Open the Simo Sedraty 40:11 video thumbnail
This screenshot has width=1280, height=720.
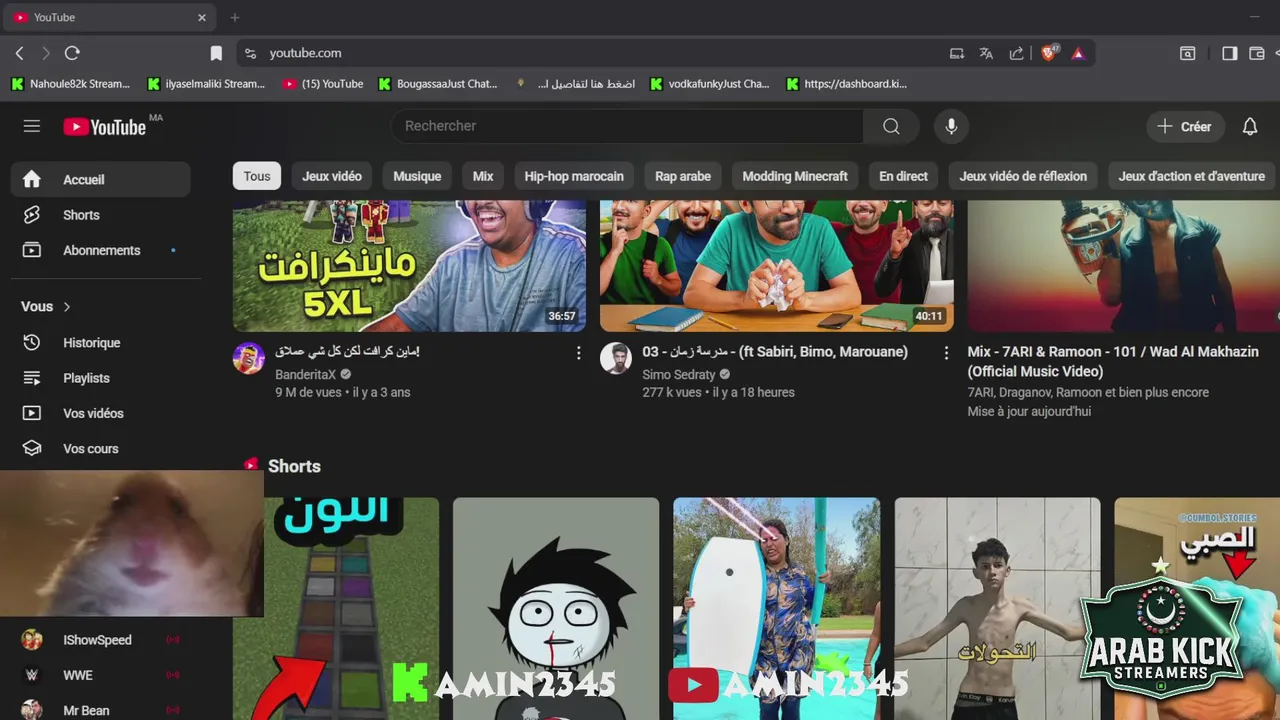(x=777, y=266)
